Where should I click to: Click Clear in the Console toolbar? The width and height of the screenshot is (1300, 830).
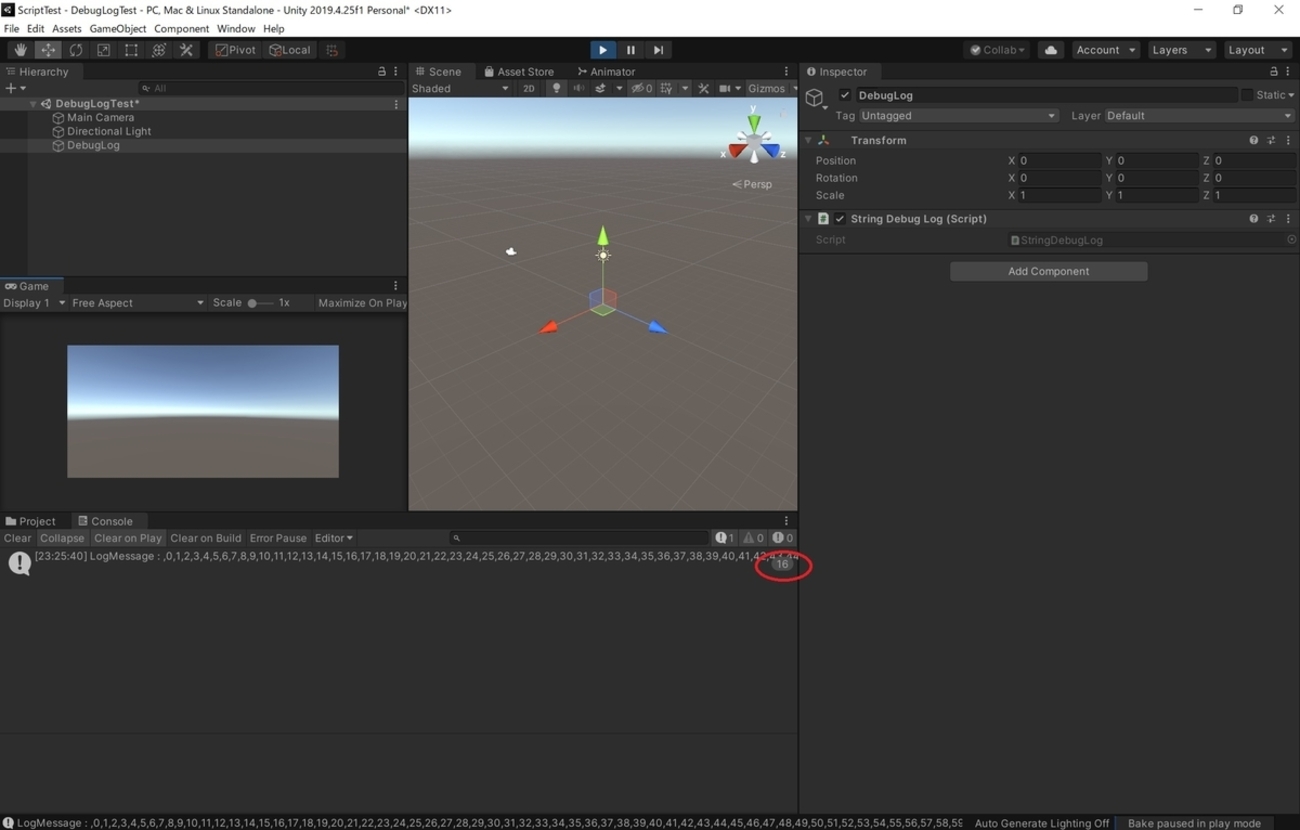tap(17, 538)
